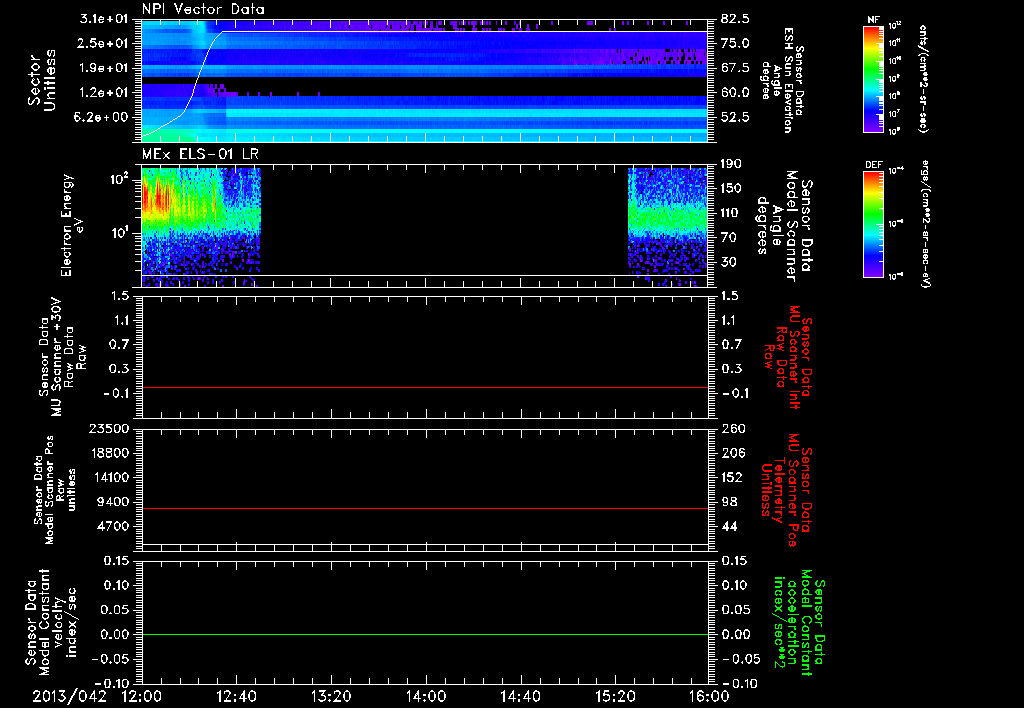The image size is (1024, 708).
Task: Click the '12:40' time axis tick label
Action: pos(236,696)
